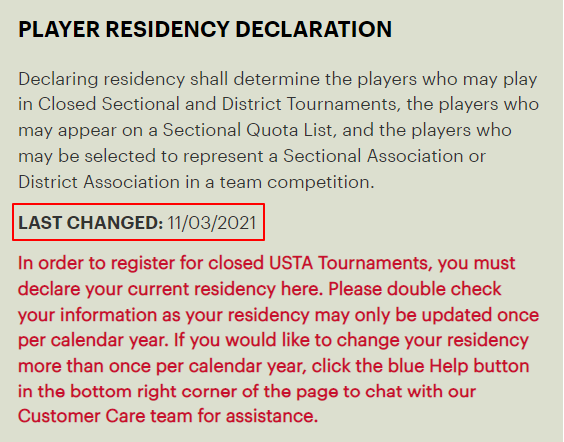
Task: Select the 11/03/2021 date text
Action: pyautogui.click(x=212, y=223)
